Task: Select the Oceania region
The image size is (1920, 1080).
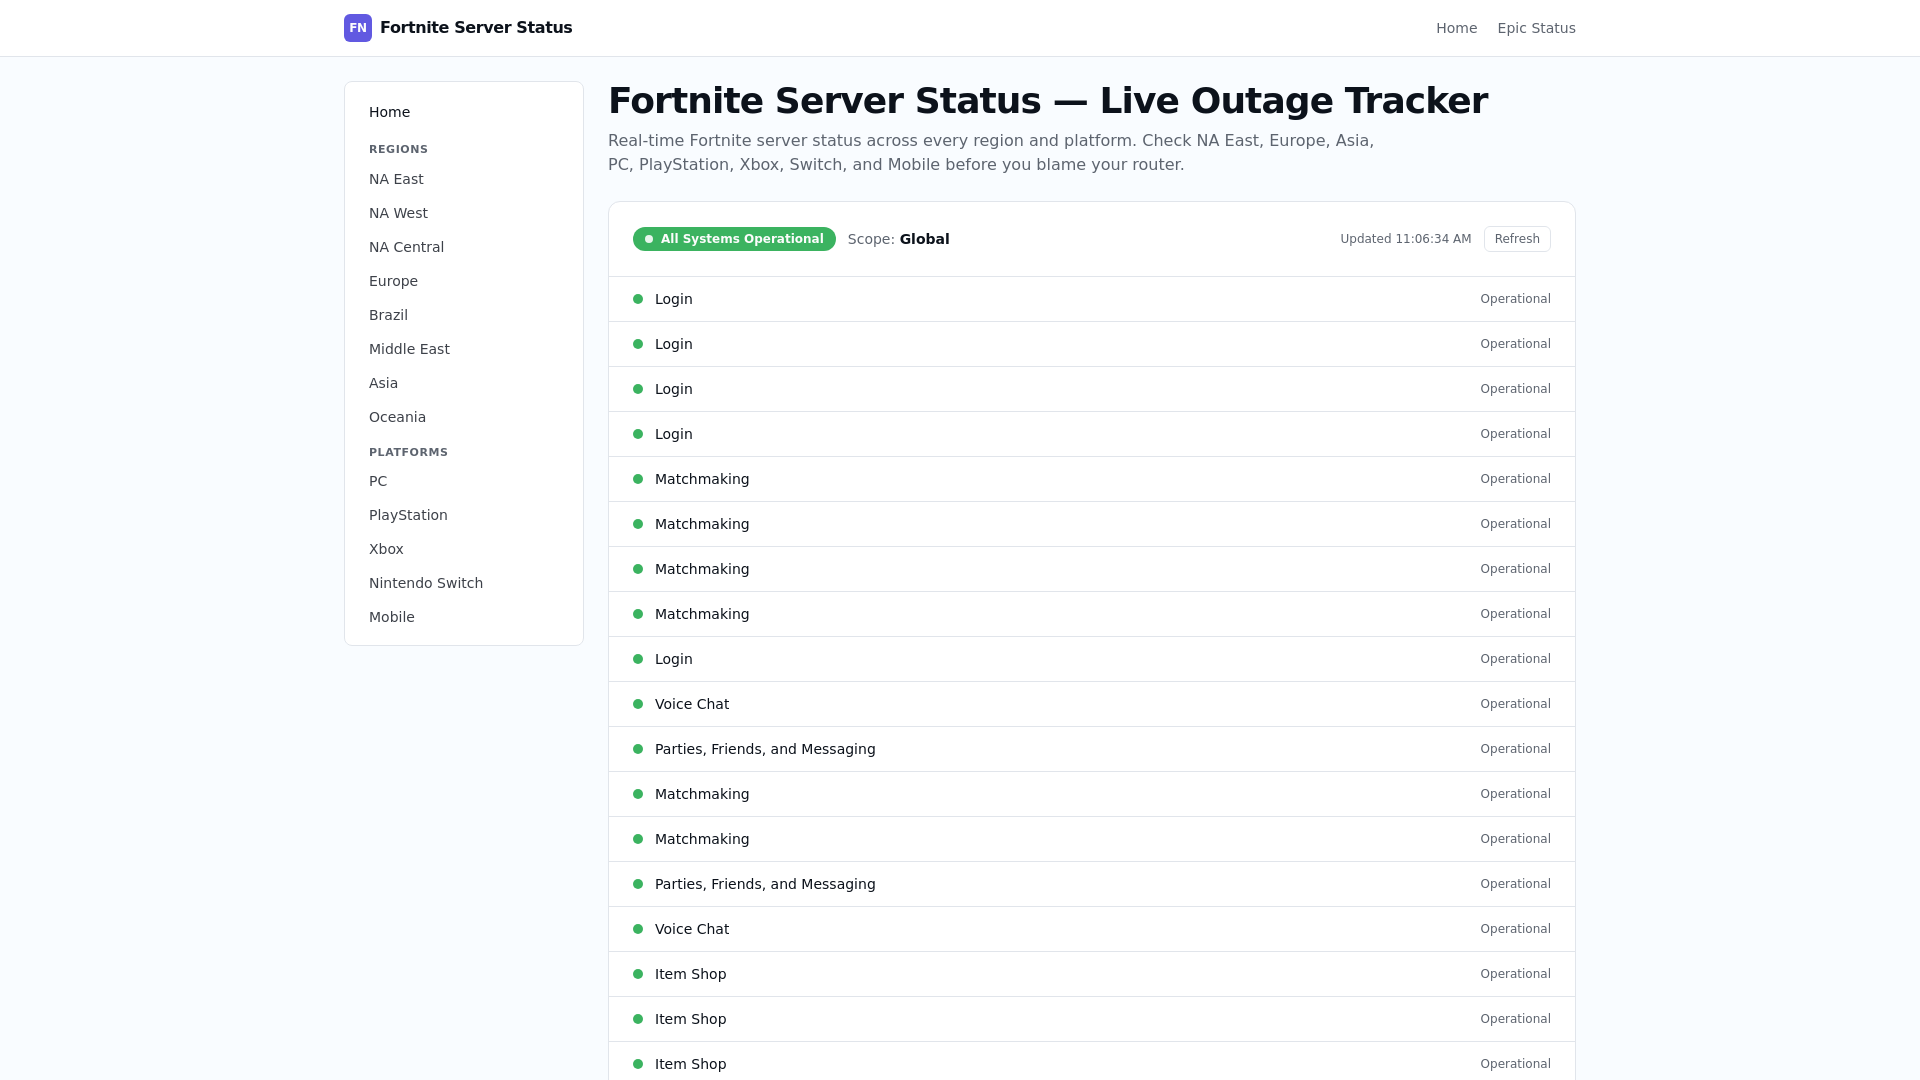Action: tap(464, 417)
